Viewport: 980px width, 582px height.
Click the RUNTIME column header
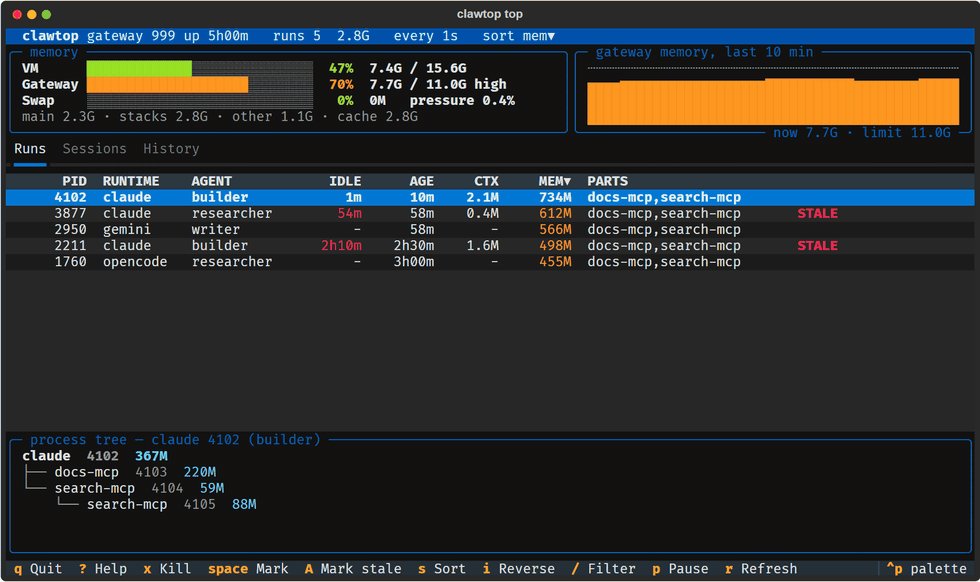point(131,181)
